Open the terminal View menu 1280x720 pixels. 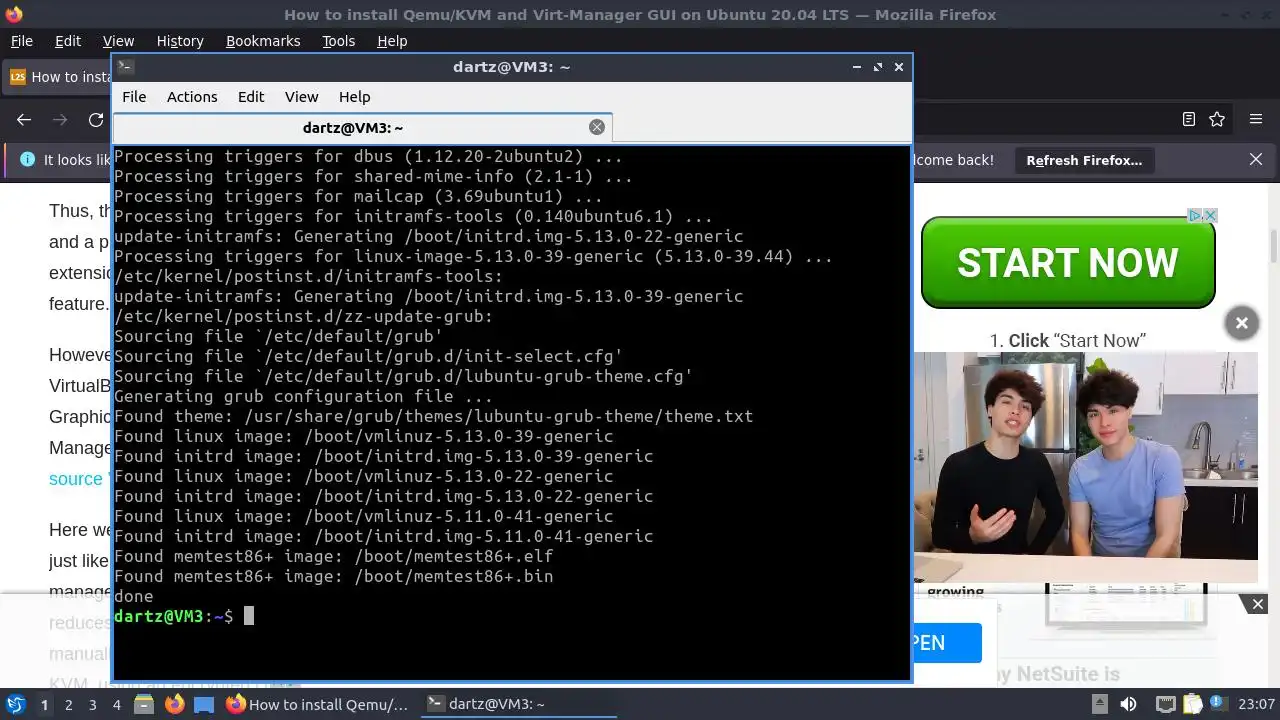click(301, 97)
